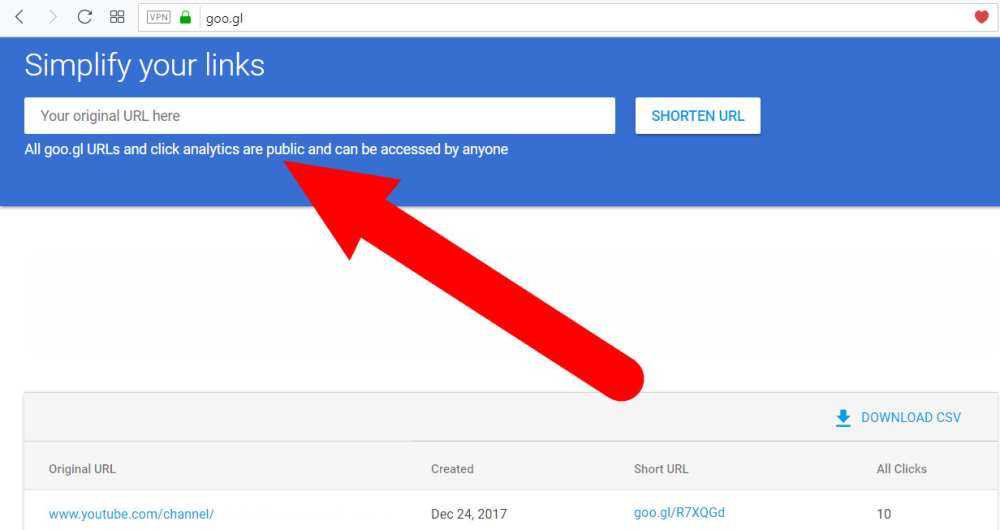Screen dimensions: 1000x530
Task: Click the 'Simplify your links' heading
Action: pos(145,66)
